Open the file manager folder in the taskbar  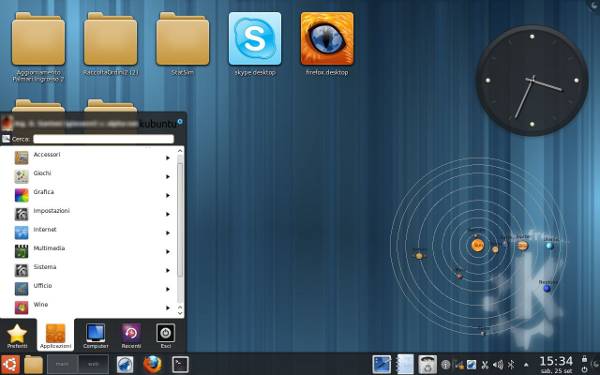tap(34, 364)
